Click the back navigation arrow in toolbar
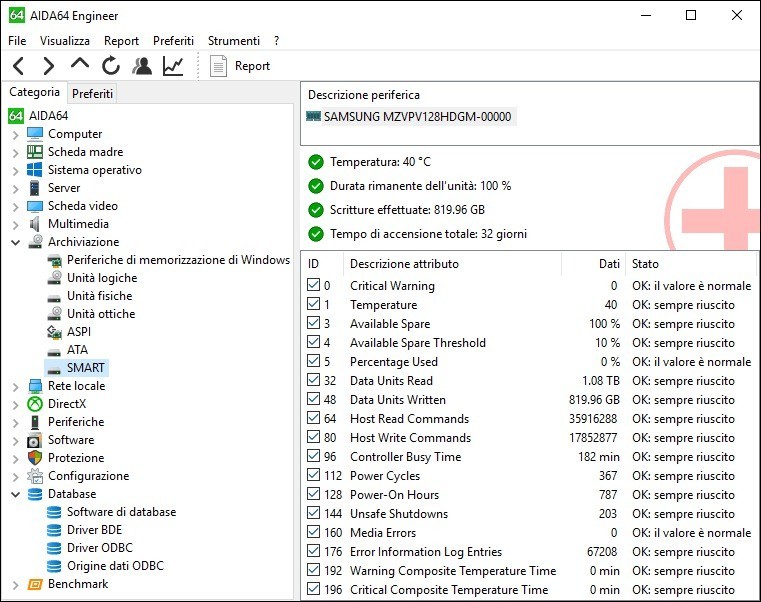This screenshot has height=602, width=761. 18,66
